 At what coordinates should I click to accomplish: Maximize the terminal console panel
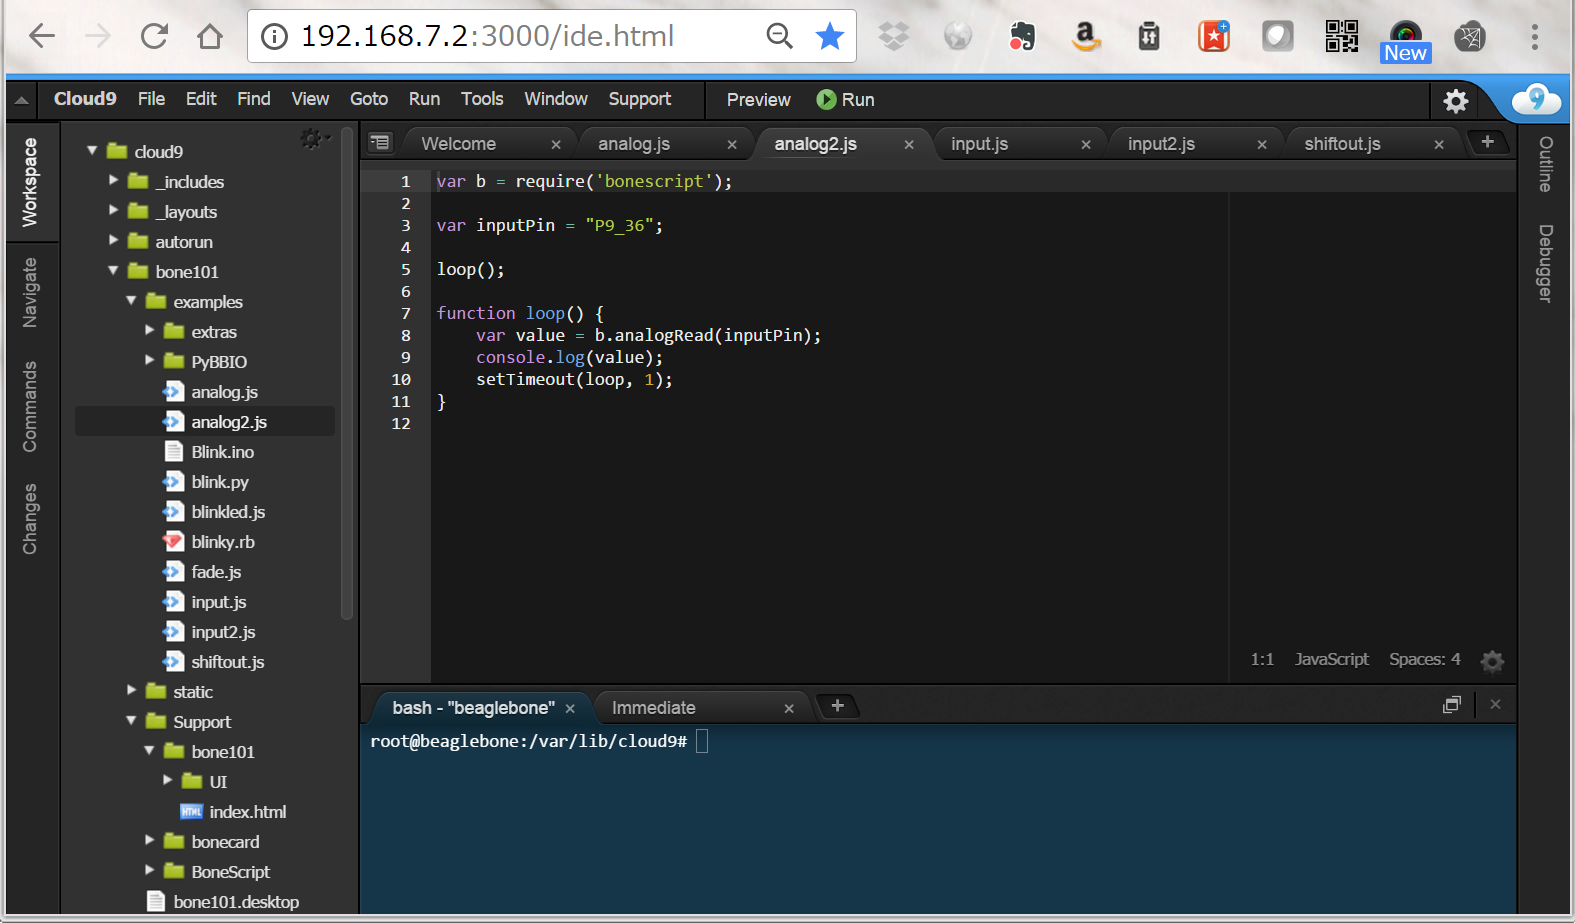pos(1451,705)
